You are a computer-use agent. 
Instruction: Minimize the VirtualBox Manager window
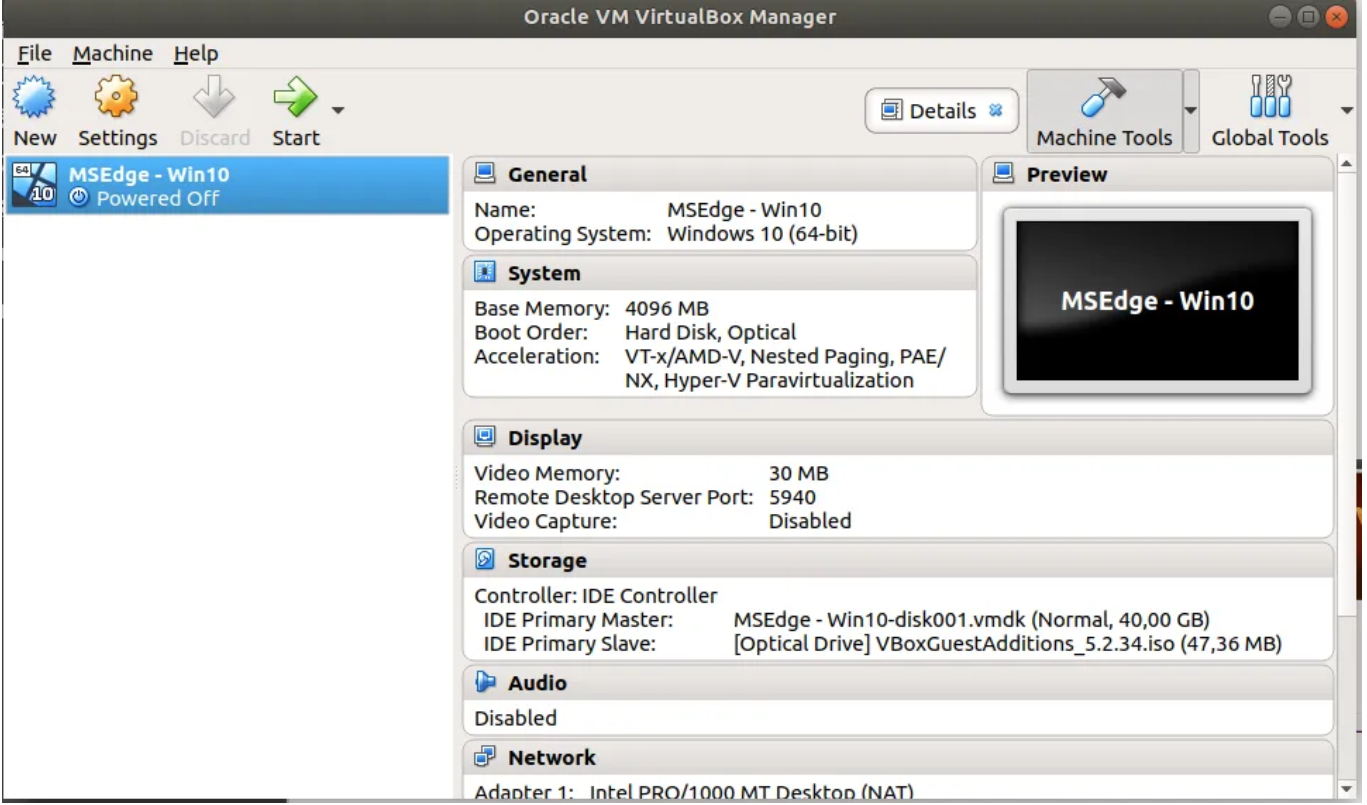(x=1281, y=17)
